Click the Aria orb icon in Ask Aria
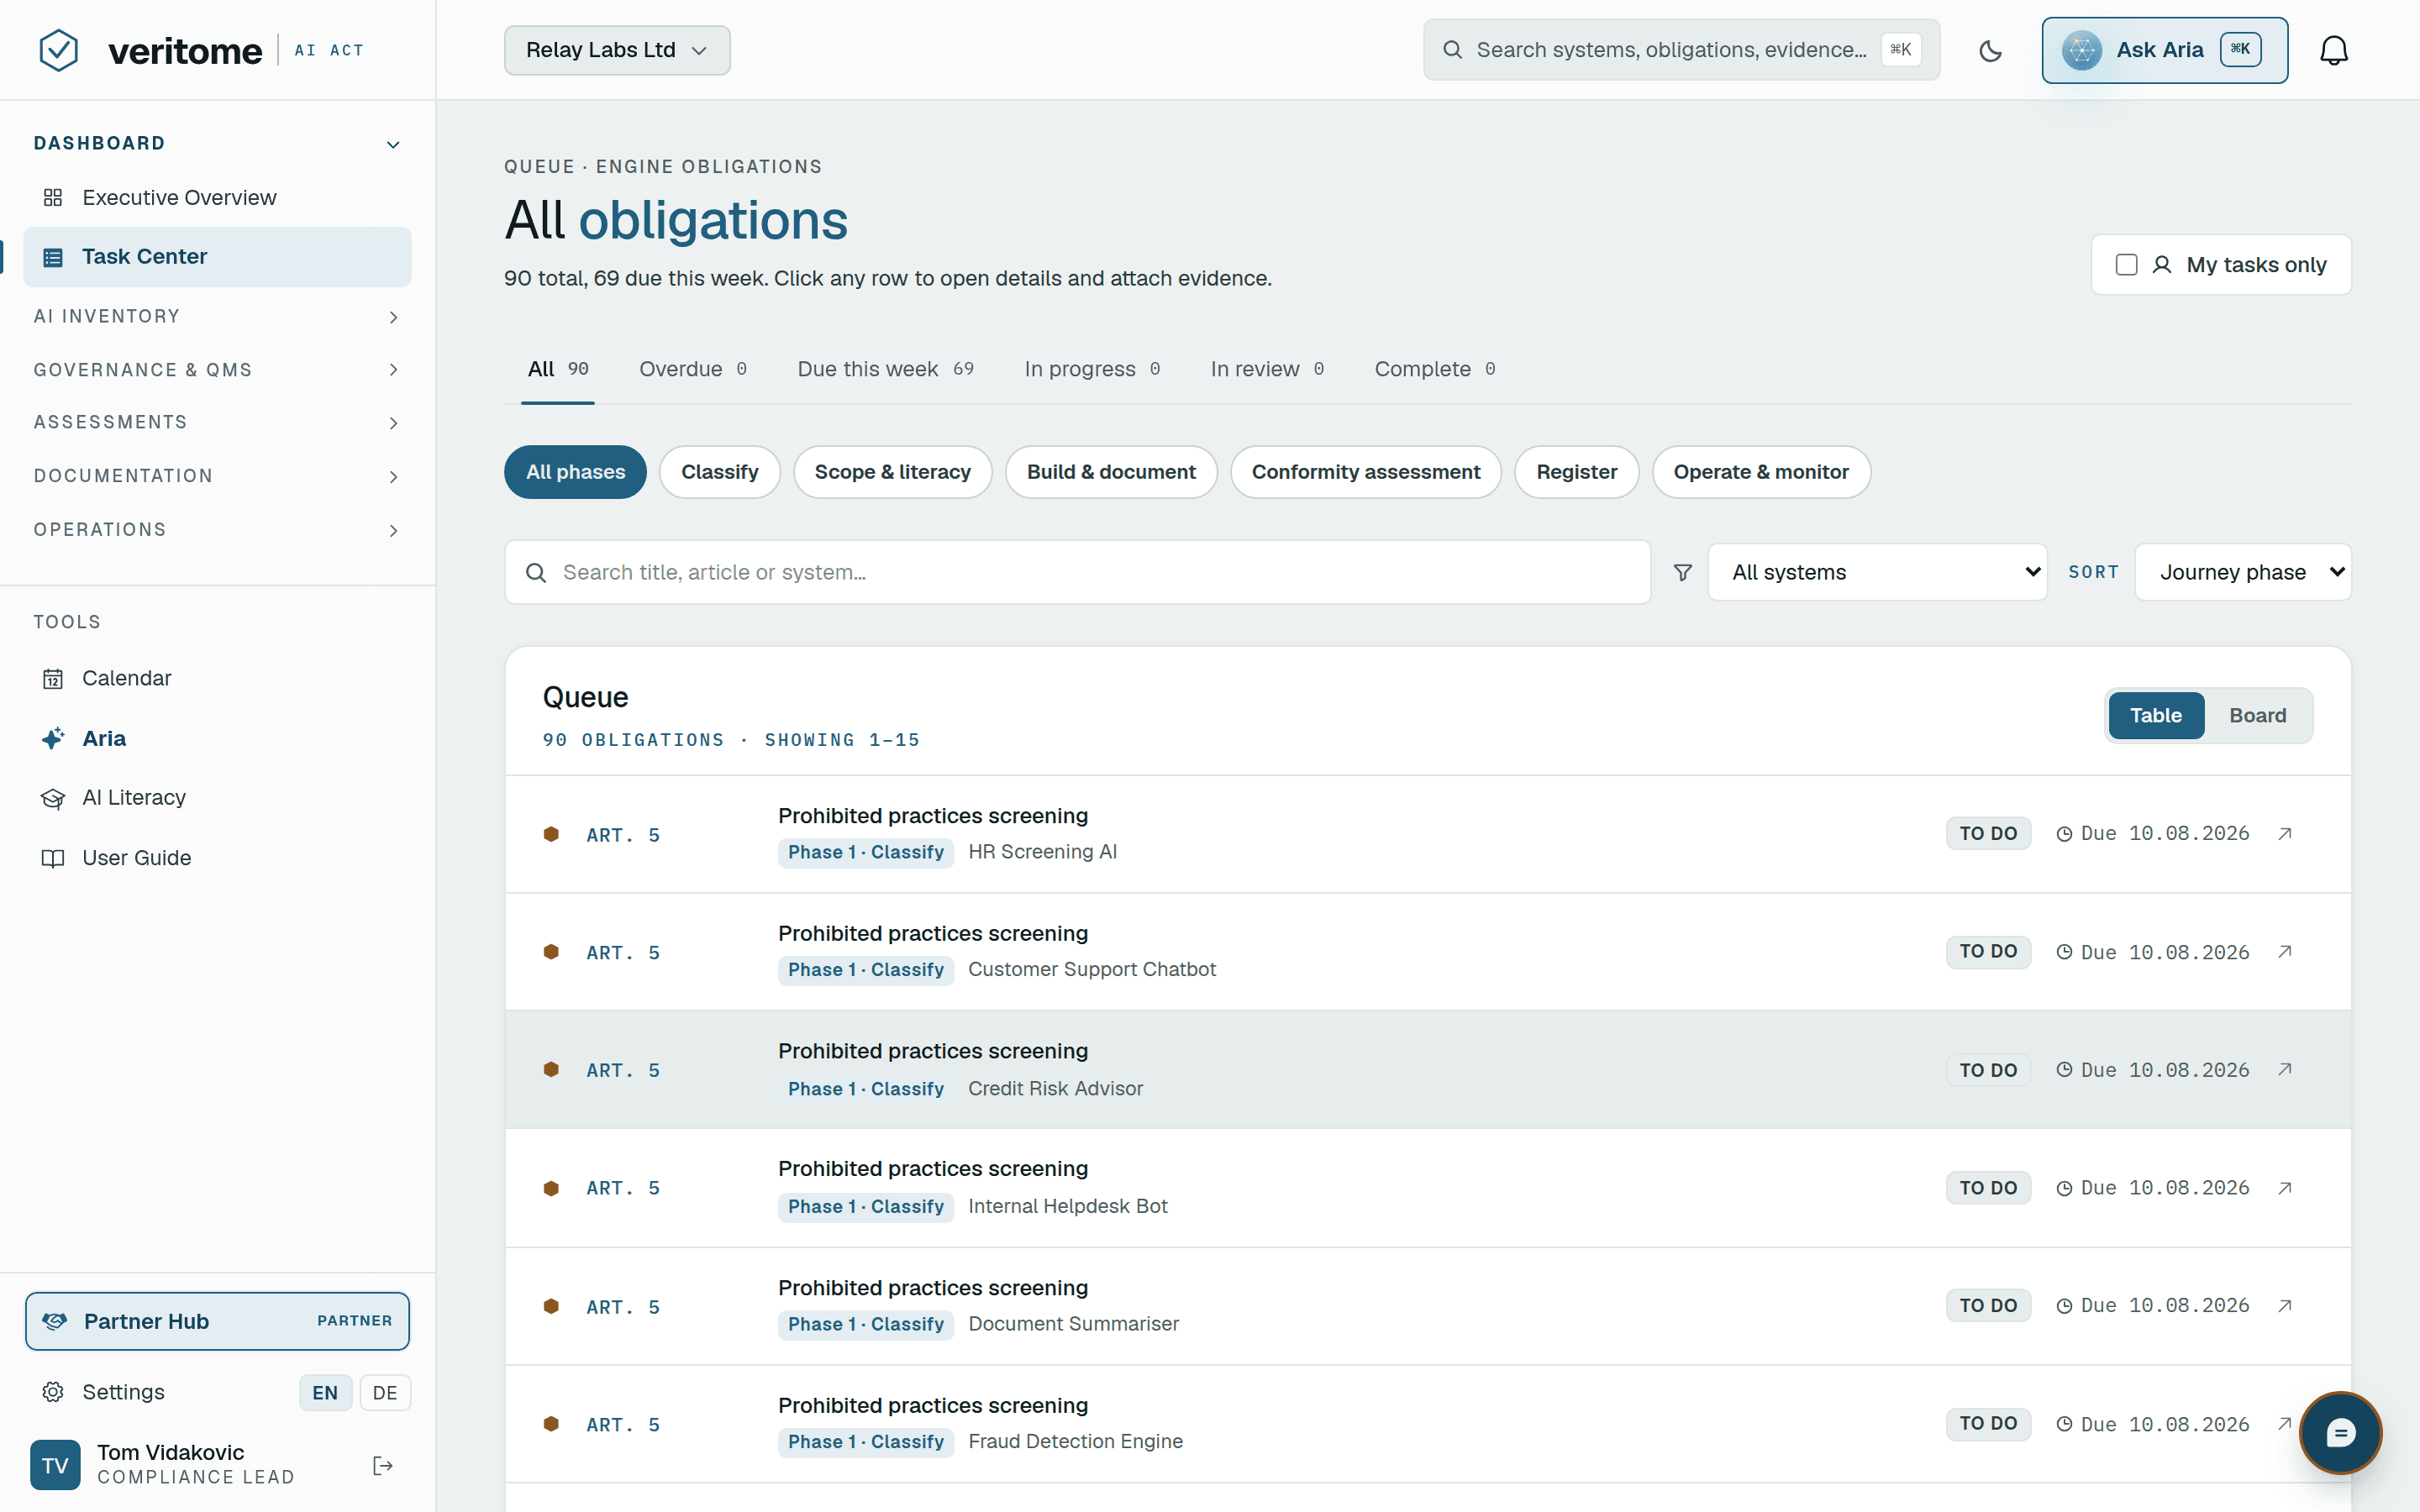This screenshot has height=1512, width=2420. [x=2082, y=50]
